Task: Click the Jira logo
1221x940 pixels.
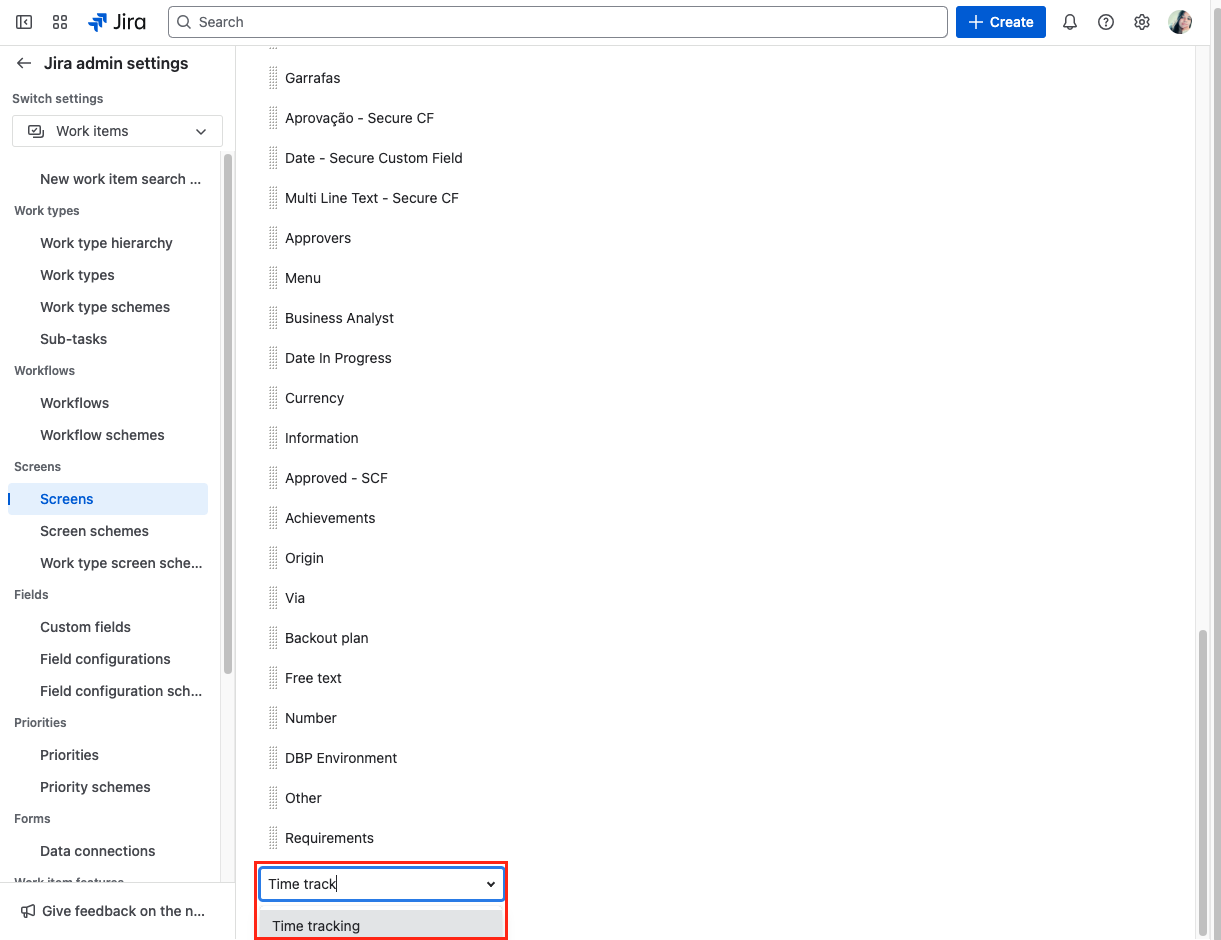Action: [117, 22]
